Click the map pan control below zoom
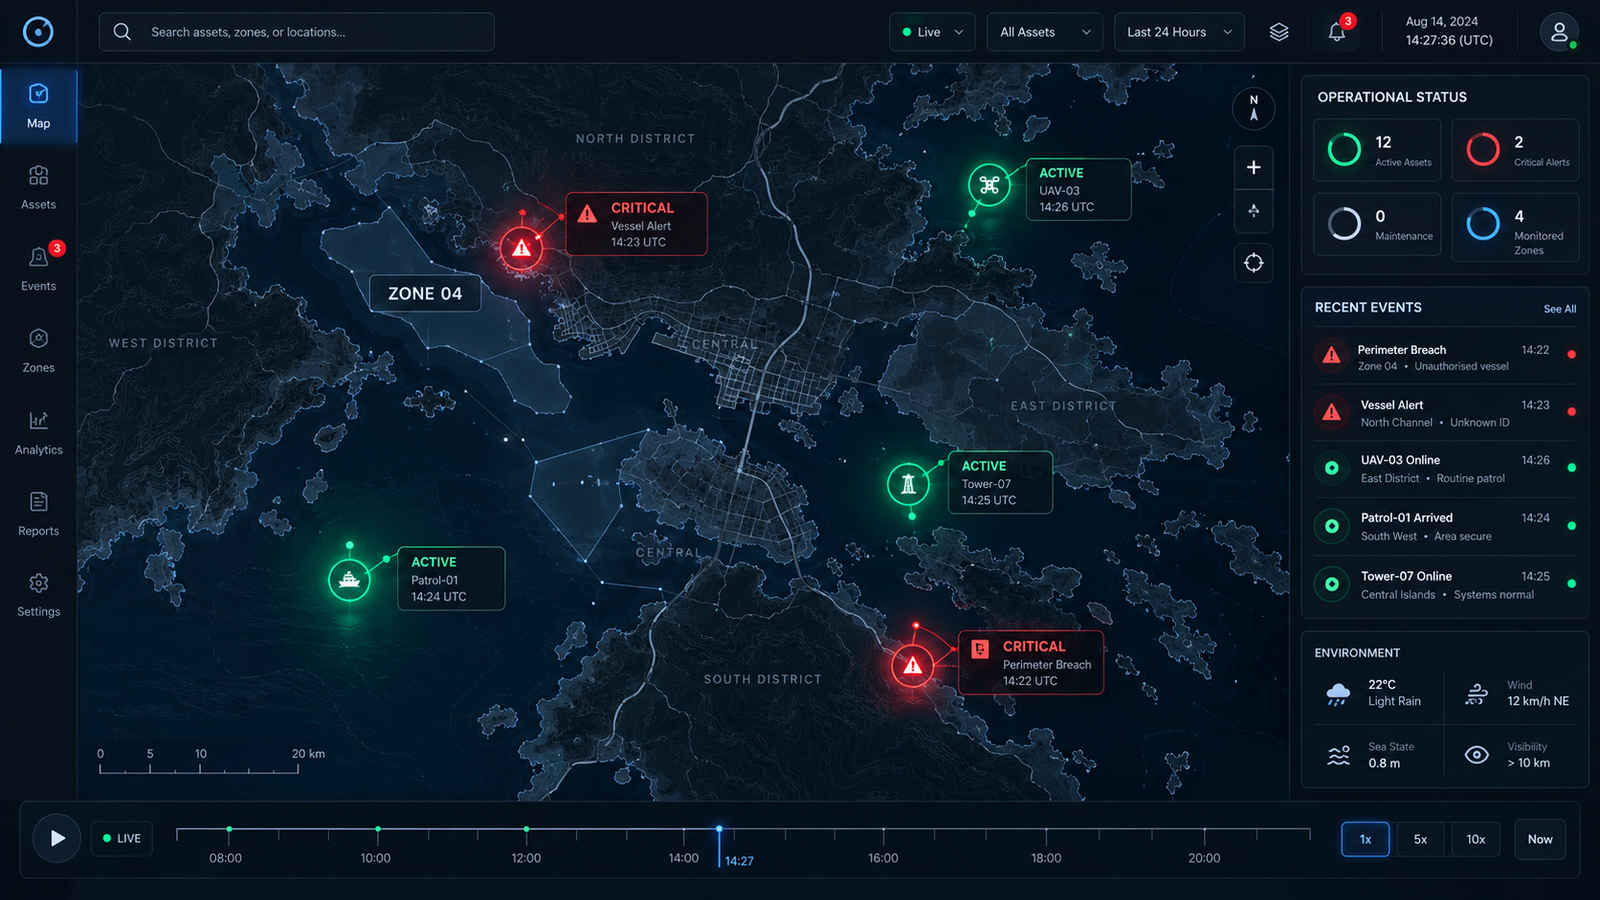The width and height of the screenshot is (1600, 900). tap(1254, 211)
